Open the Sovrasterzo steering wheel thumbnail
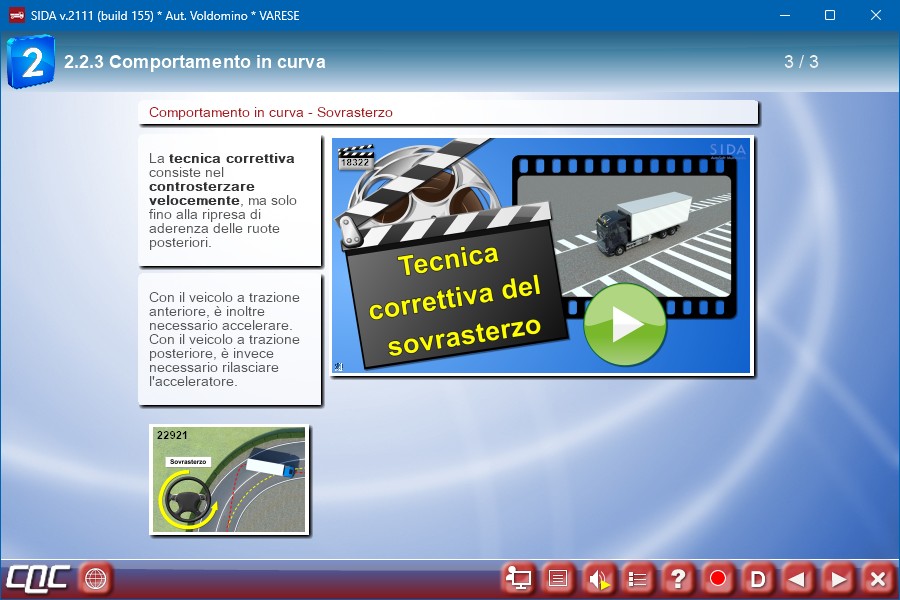The image size is (900, 600). click(x=229, y=479)
